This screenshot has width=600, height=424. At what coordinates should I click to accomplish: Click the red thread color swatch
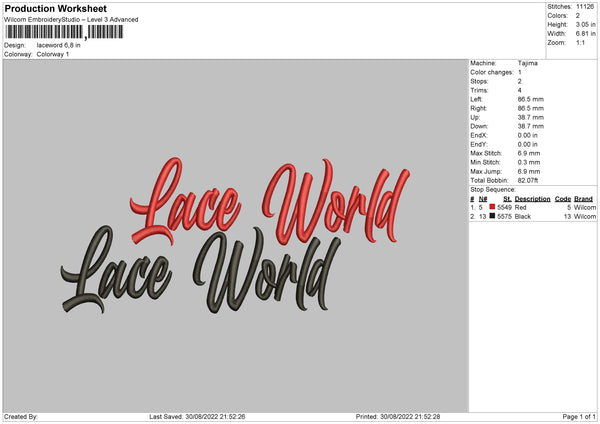coord(492,207)
